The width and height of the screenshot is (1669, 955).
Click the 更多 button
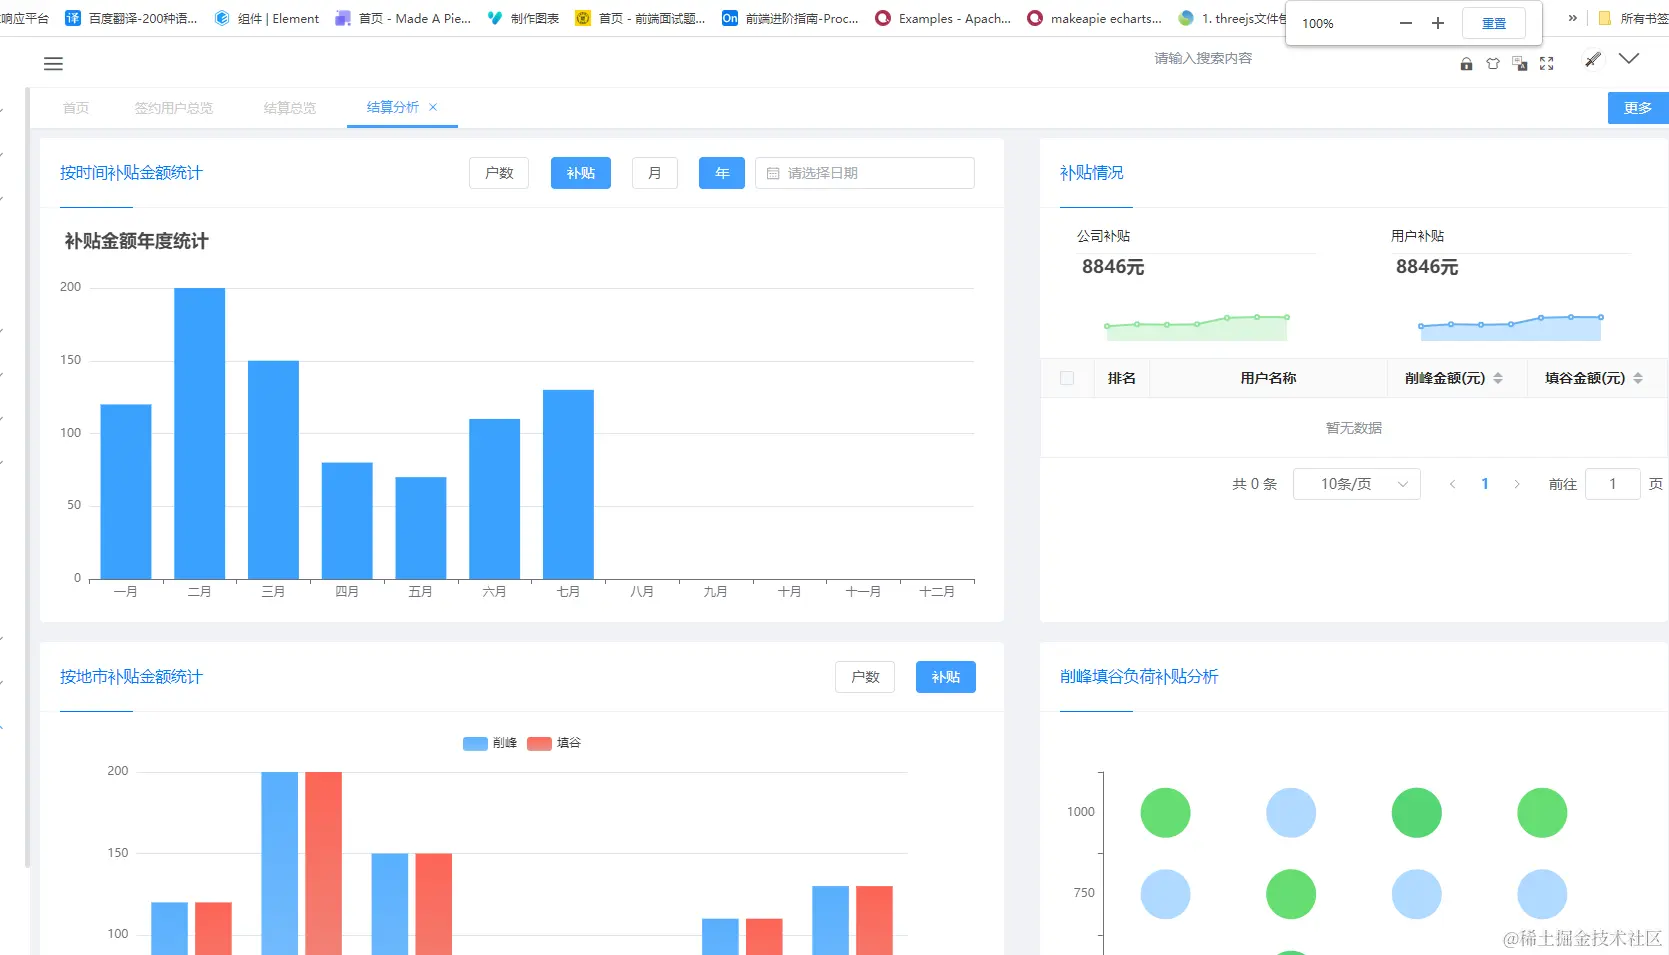point(1638,108)
